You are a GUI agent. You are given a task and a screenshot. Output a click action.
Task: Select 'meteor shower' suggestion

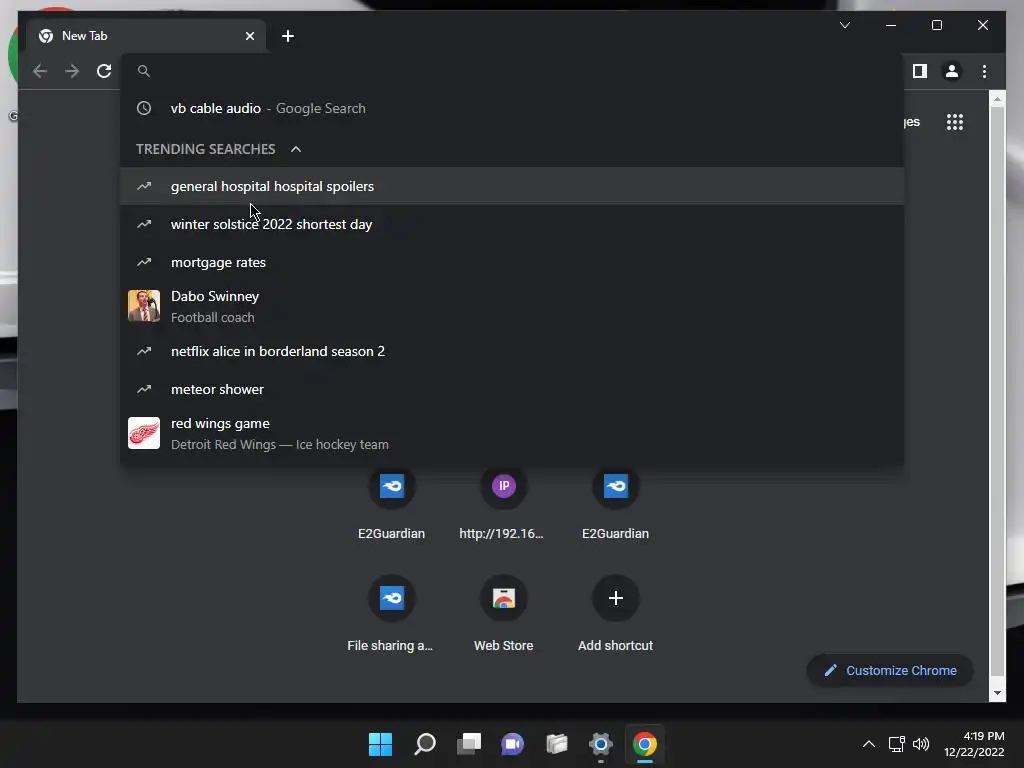pyautogui.click(x=512, y=389)
